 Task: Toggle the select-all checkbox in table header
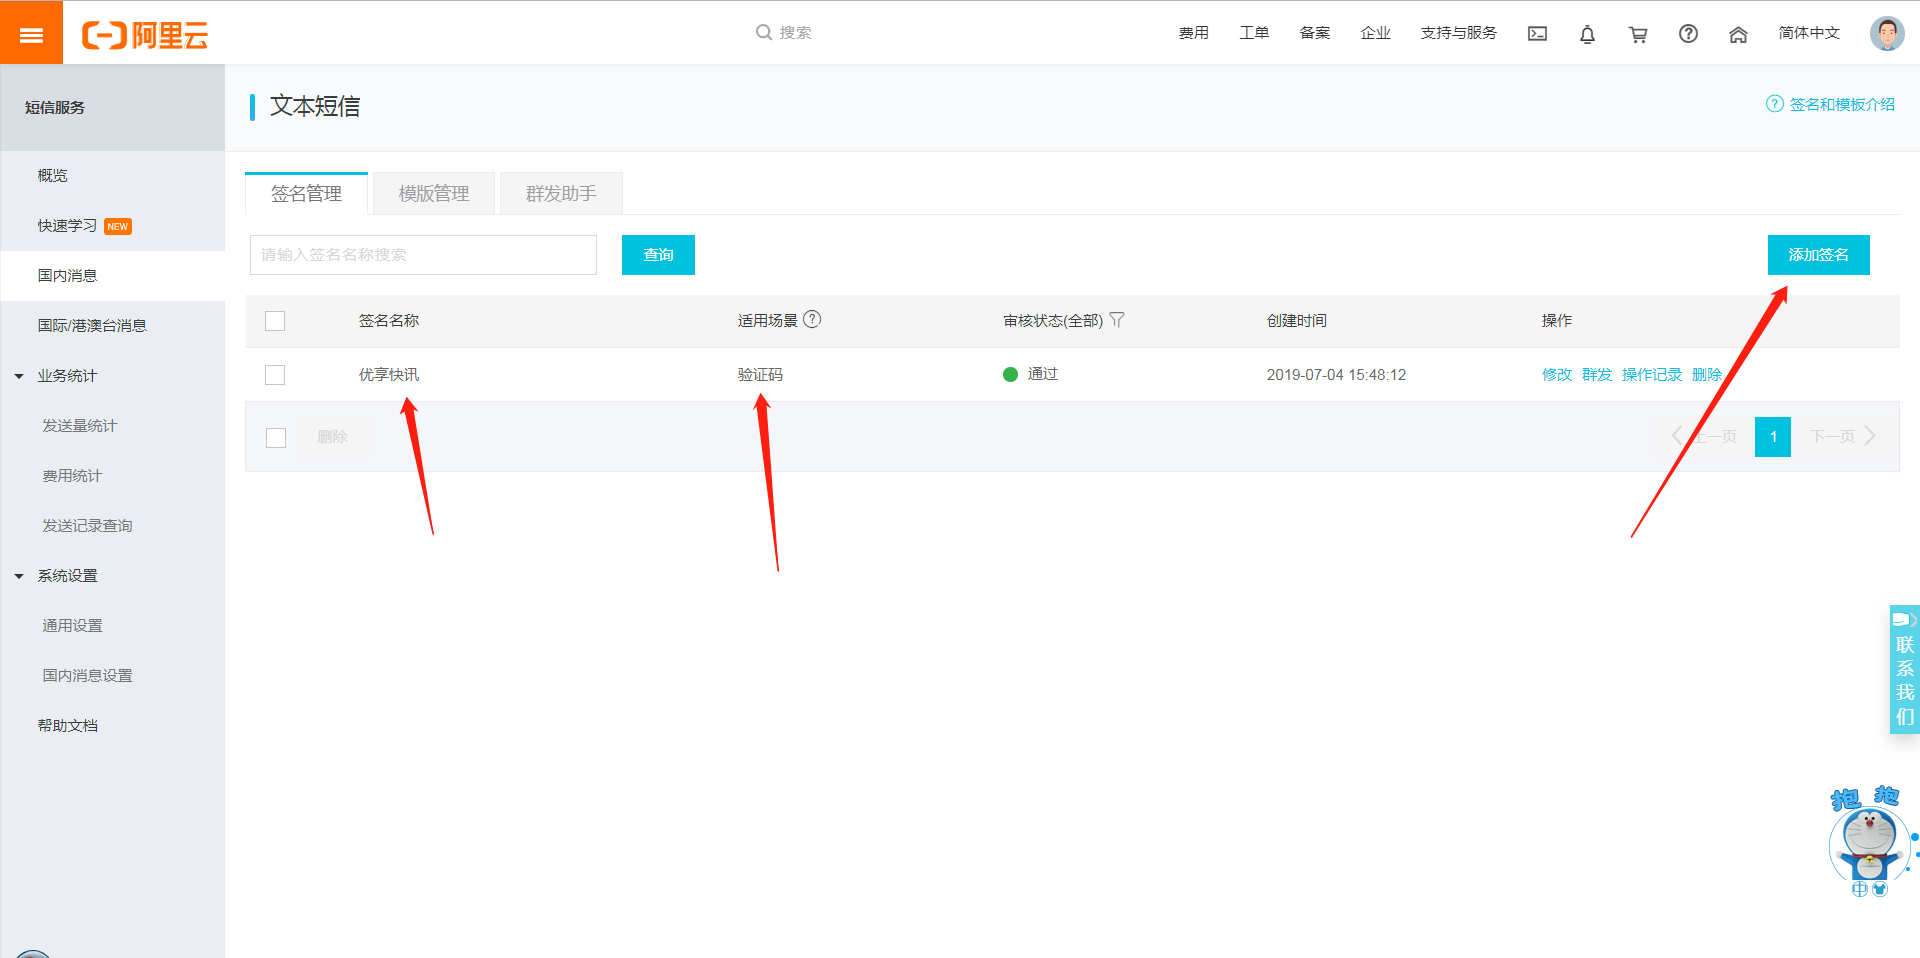(x=275, y=321)
